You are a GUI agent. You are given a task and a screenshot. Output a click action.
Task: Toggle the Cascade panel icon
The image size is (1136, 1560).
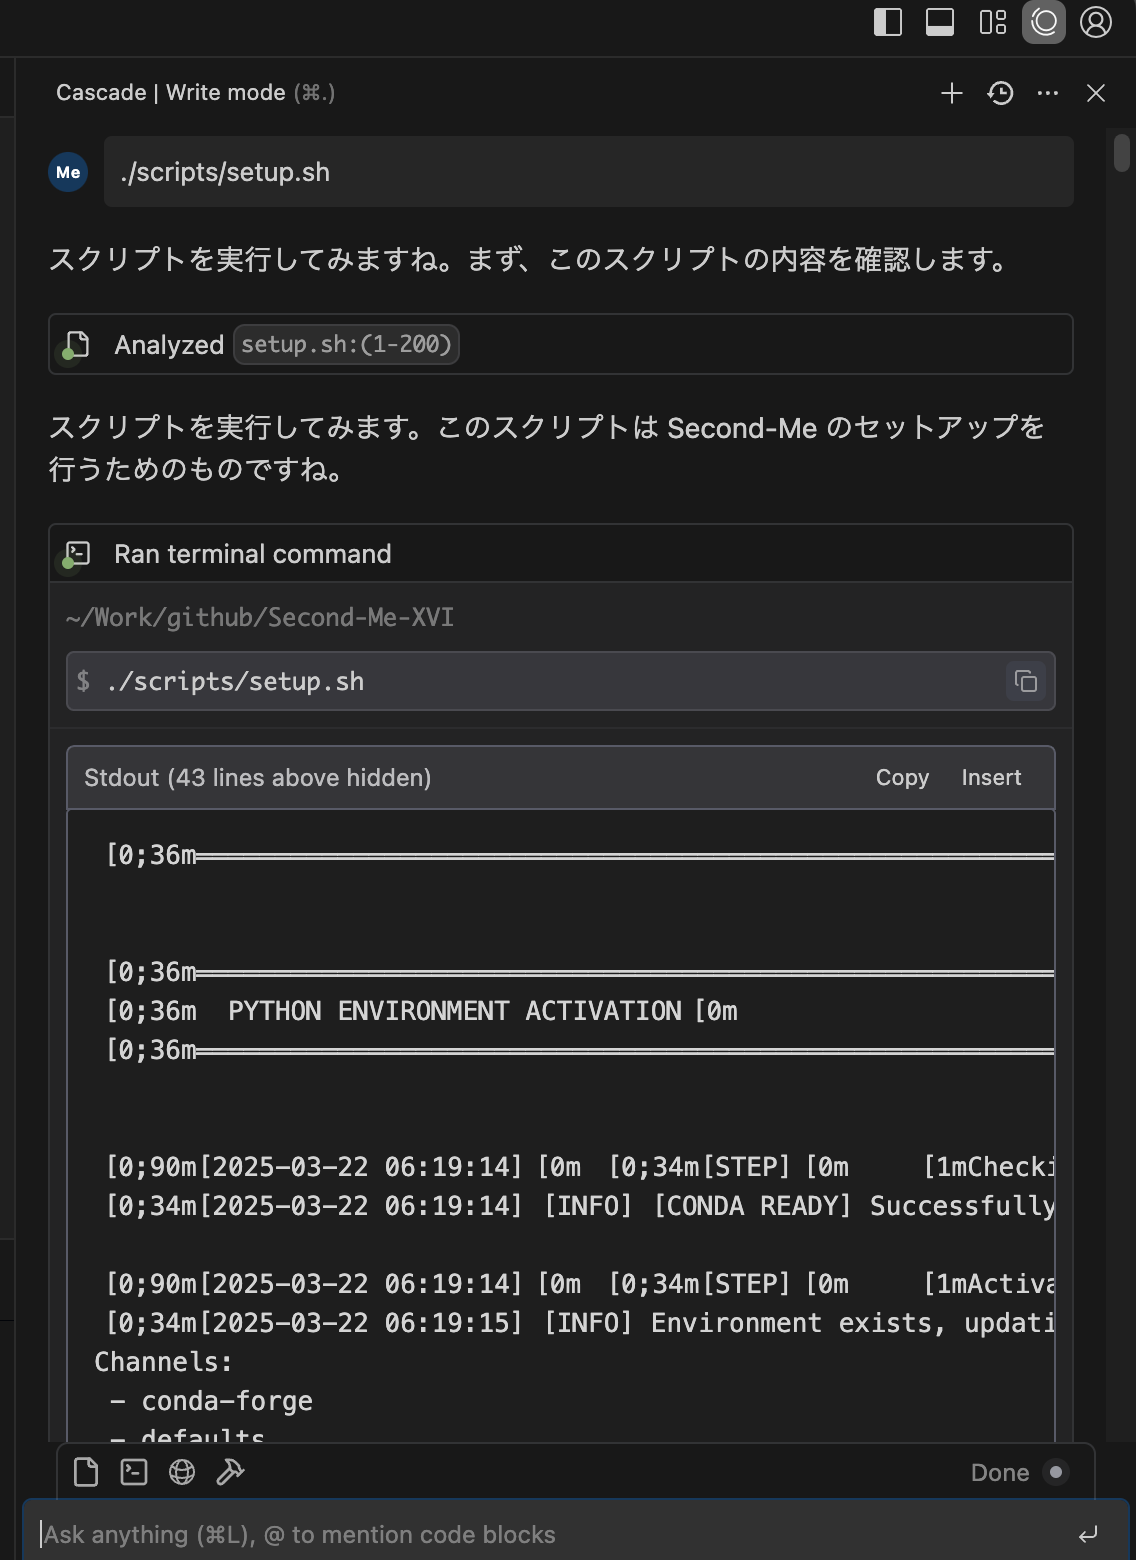1044,22
